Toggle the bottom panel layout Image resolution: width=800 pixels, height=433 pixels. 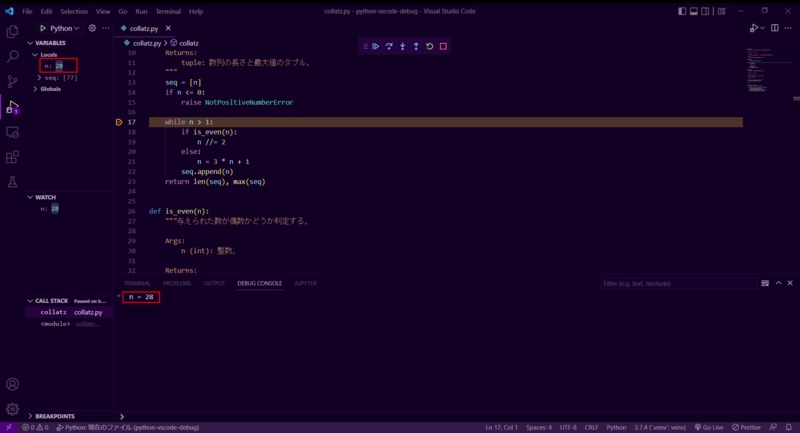[x=694, y=11]
